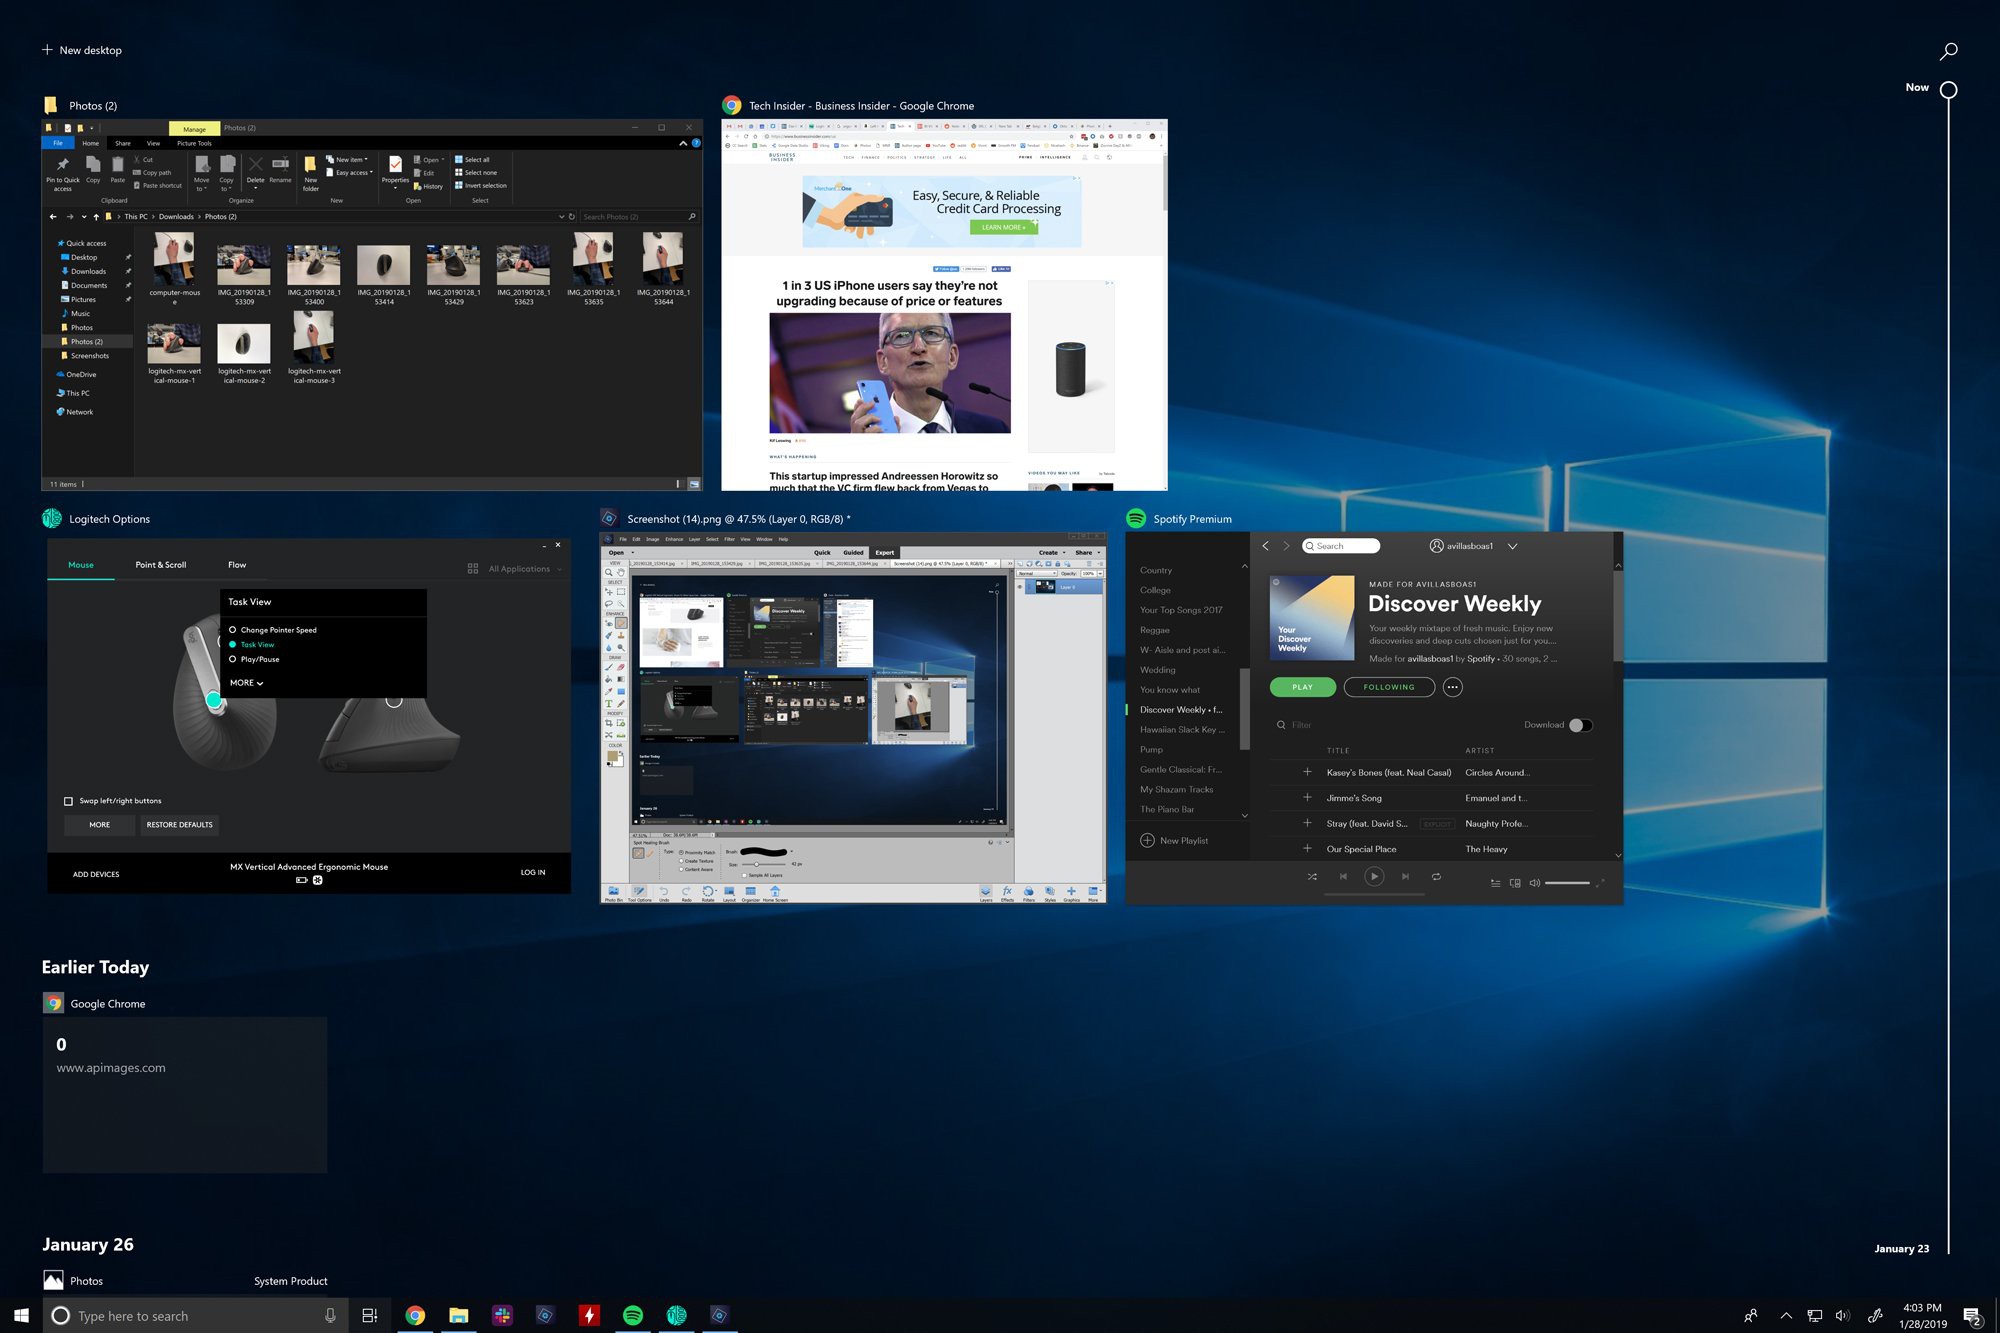Click the Slack taskbar icon

(502, 1315)
